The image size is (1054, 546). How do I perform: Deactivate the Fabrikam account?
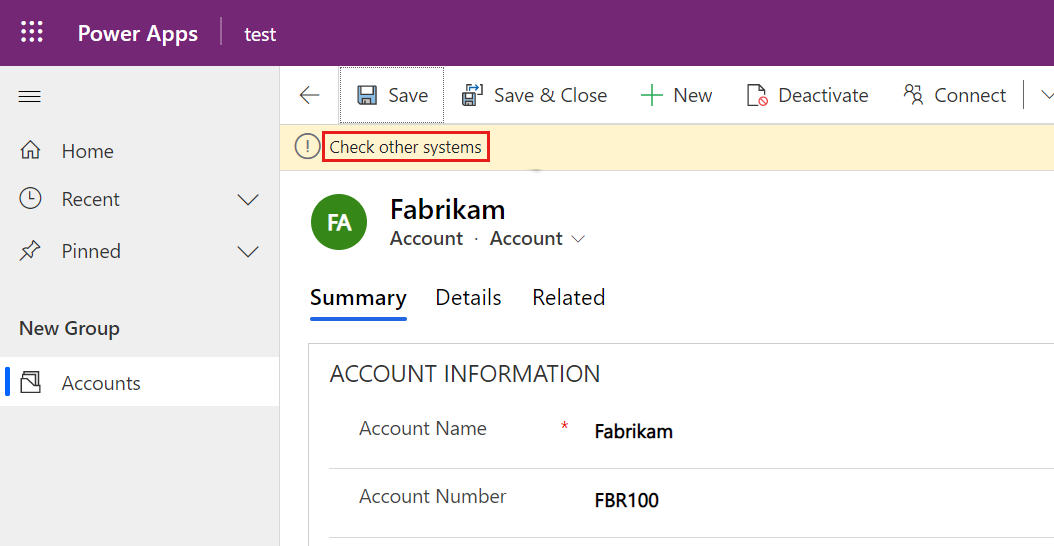click(807, 95)
